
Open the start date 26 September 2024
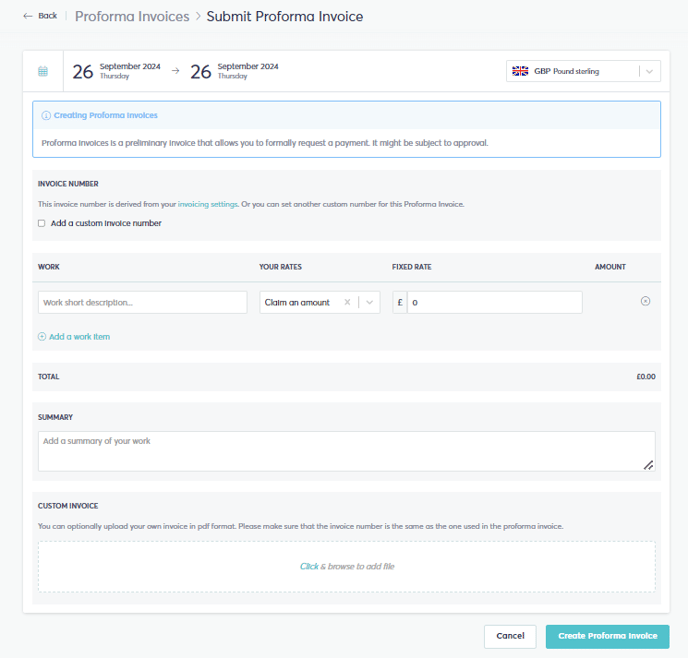click(116, 71)
